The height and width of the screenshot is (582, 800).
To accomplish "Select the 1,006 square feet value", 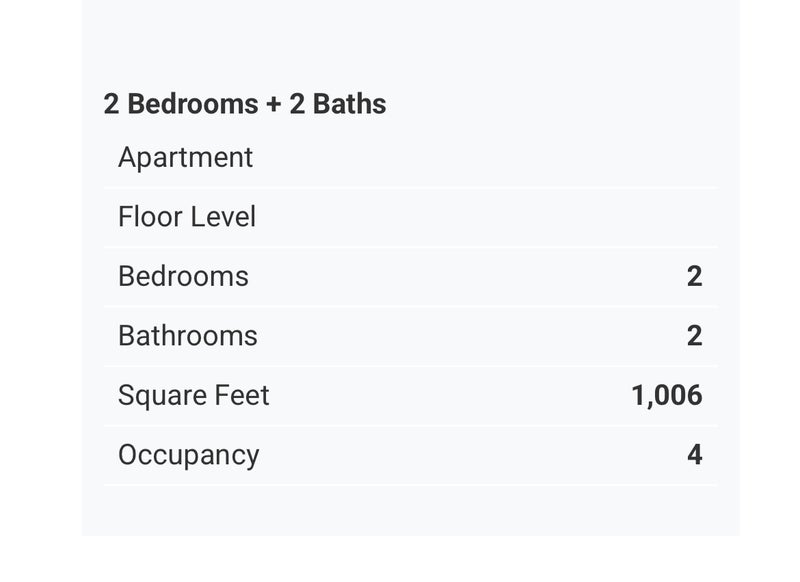I will coord(667,395).
